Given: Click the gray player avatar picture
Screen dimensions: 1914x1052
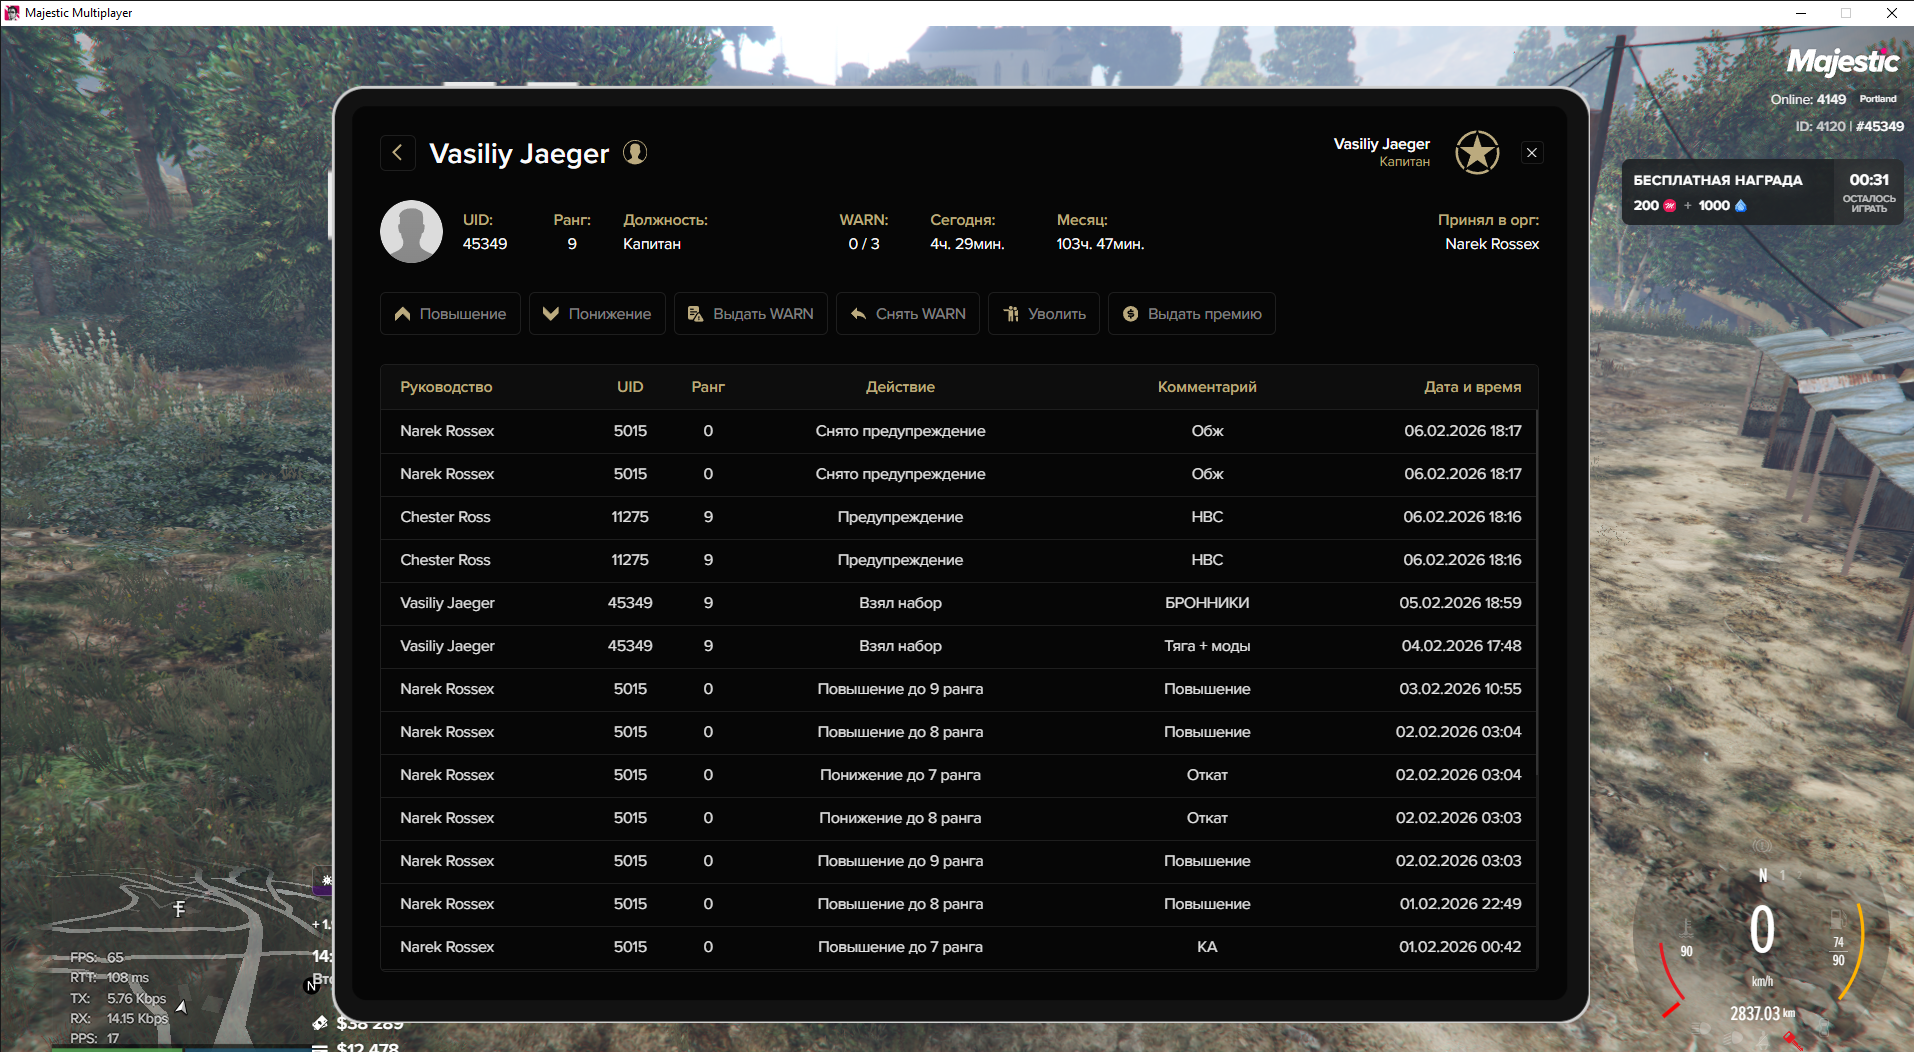Looking at the screenshot, I should pos(411,232).
